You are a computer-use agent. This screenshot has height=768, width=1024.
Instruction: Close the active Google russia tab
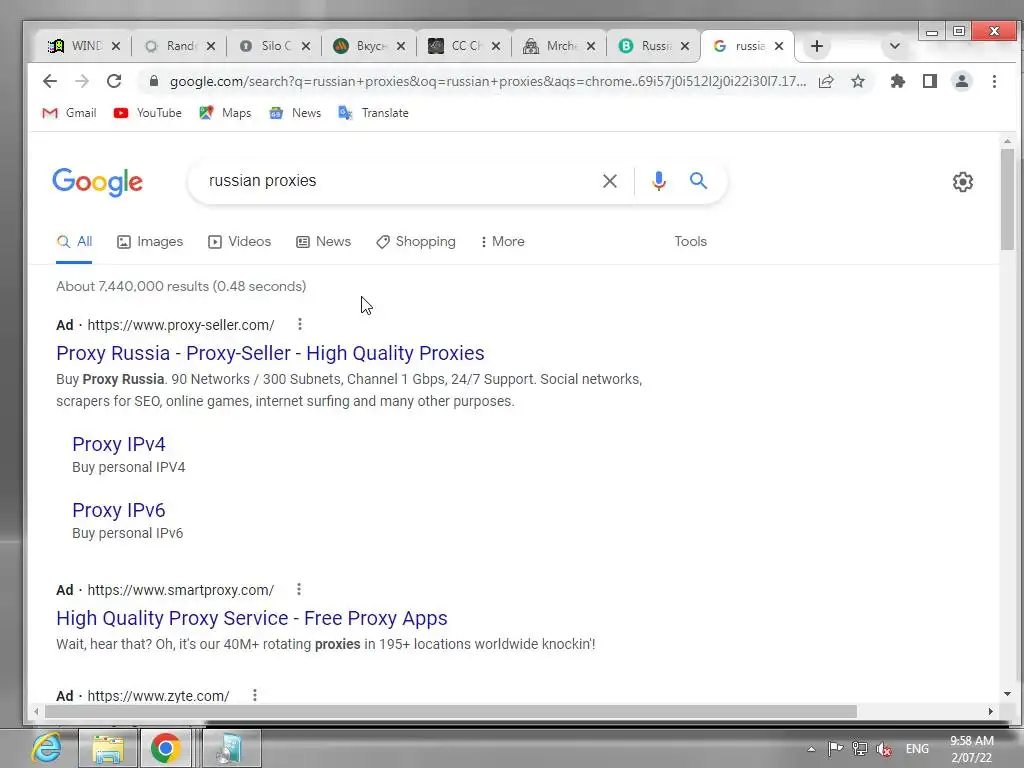click(x=778, y=46)
